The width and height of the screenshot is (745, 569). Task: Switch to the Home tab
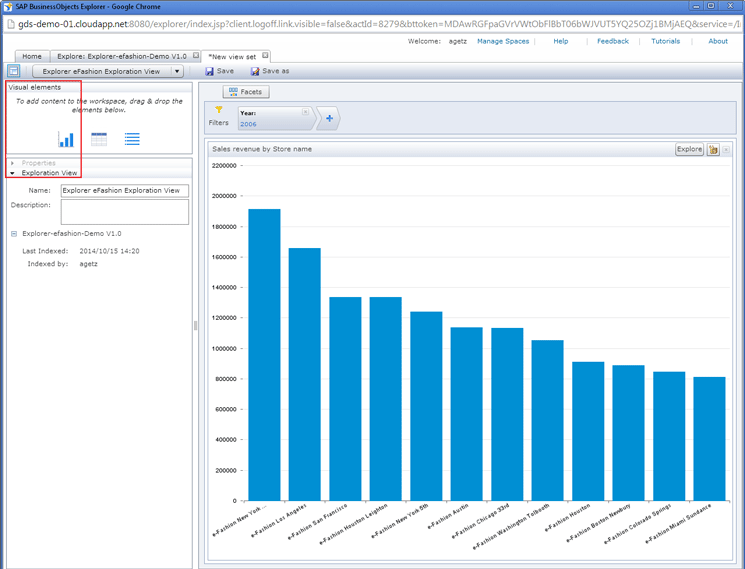coord(32,56)
